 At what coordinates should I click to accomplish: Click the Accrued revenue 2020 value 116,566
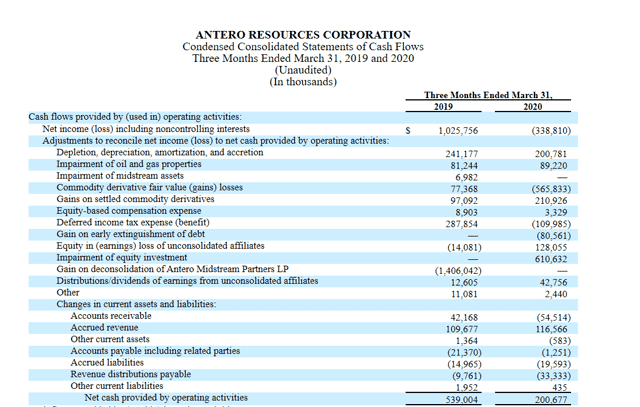[548, 328]
